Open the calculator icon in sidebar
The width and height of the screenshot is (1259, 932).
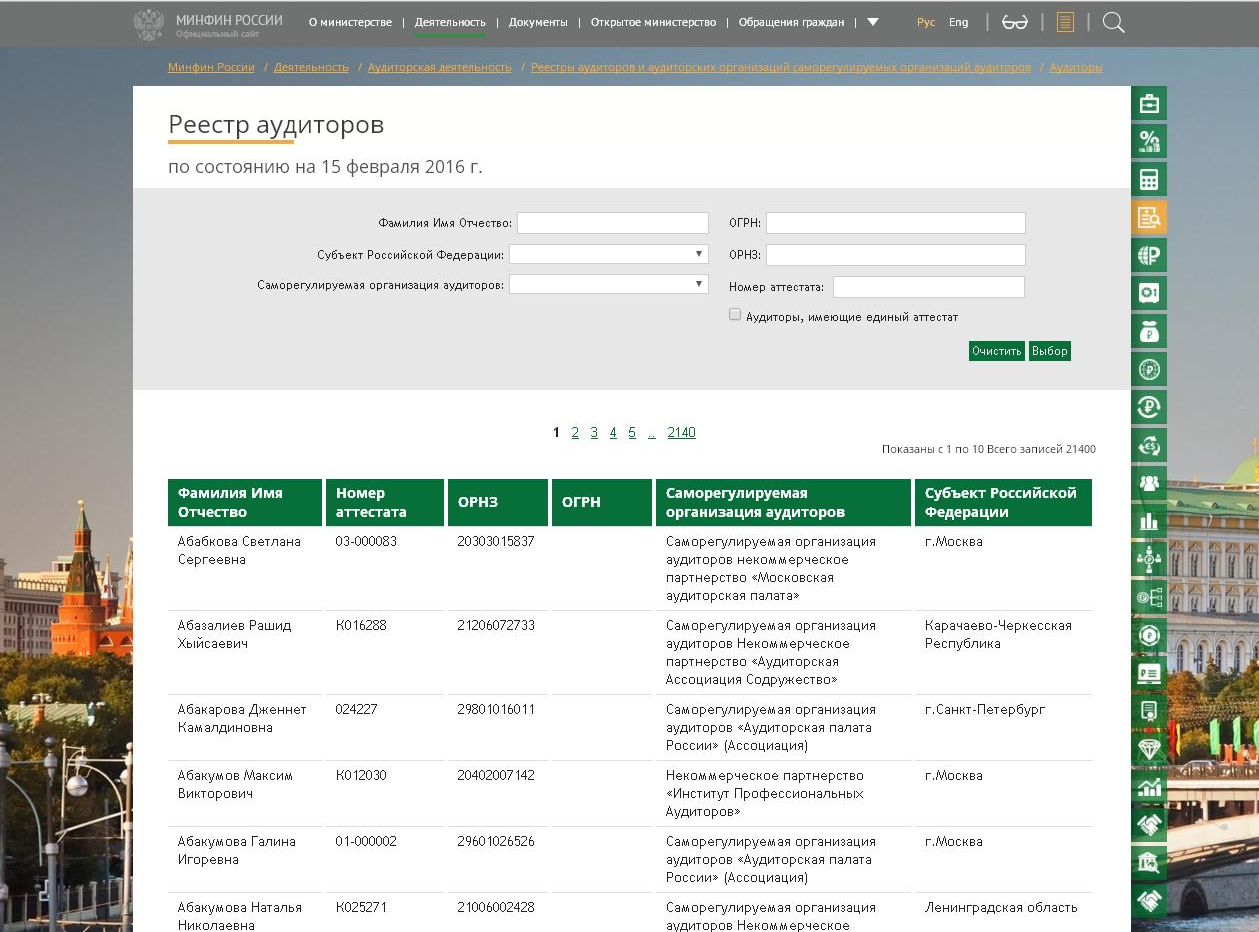1148,180
